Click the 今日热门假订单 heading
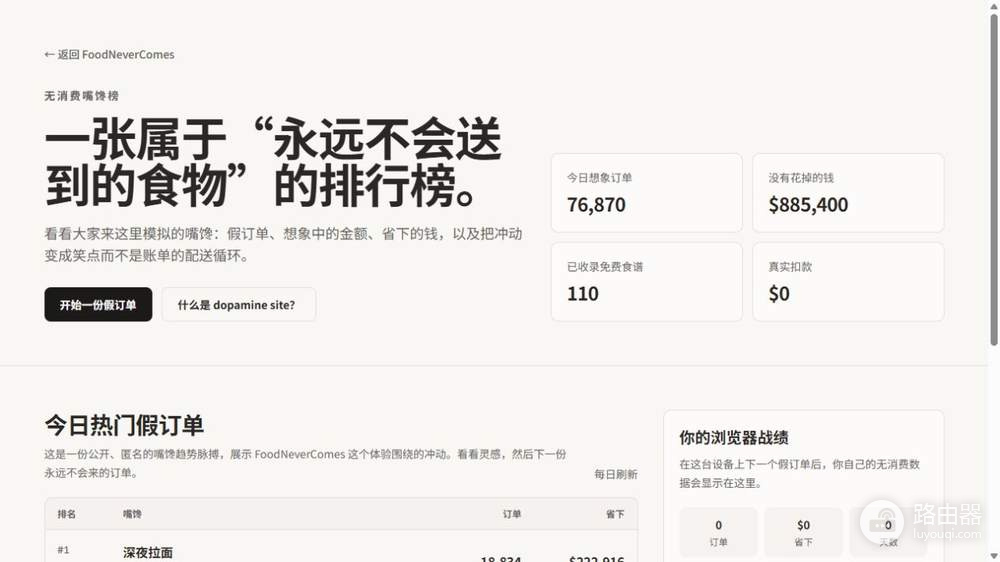Screen dimensions: 1000x562 124,425
